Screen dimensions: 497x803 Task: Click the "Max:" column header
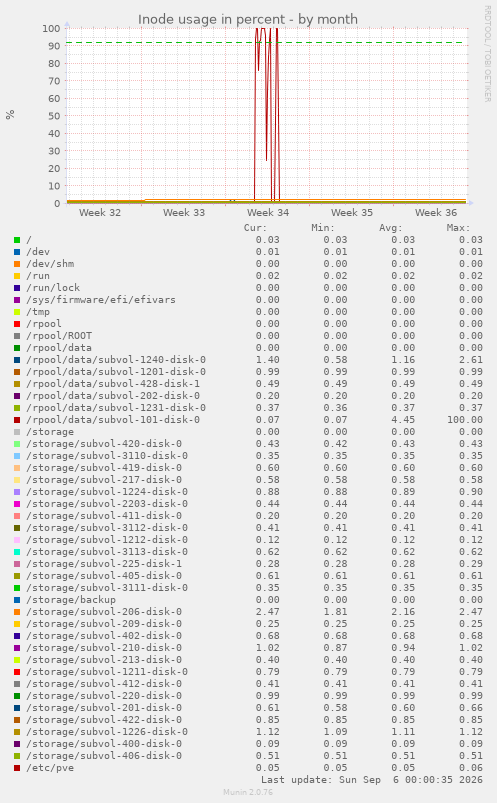pos(458,228)
